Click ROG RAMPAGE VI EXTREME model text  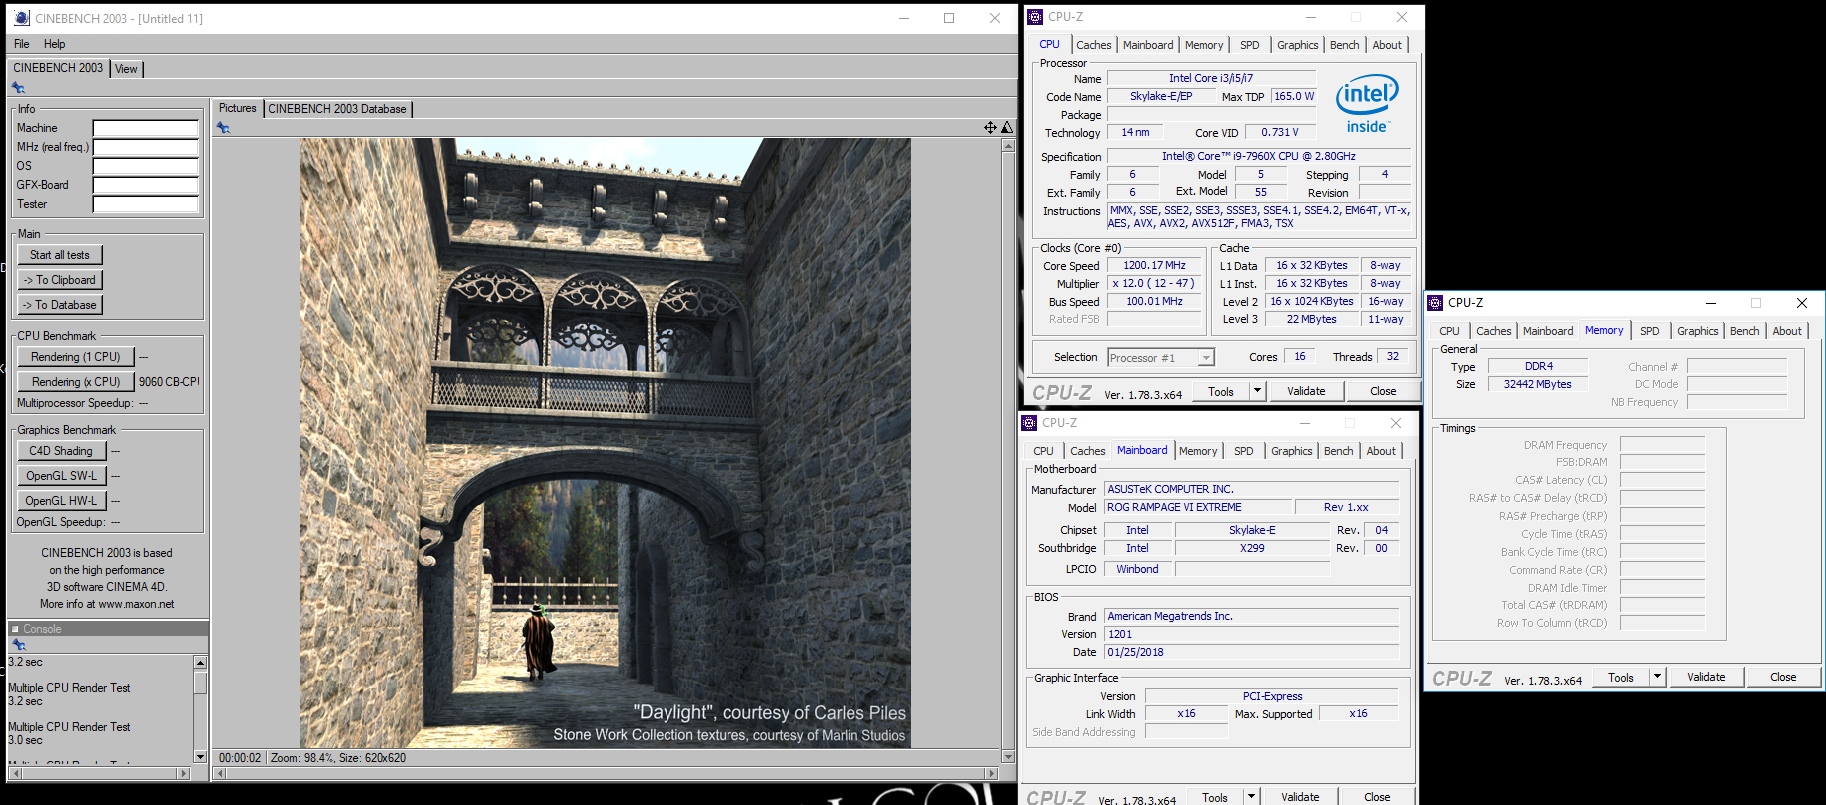click(x=1174, y=507)
